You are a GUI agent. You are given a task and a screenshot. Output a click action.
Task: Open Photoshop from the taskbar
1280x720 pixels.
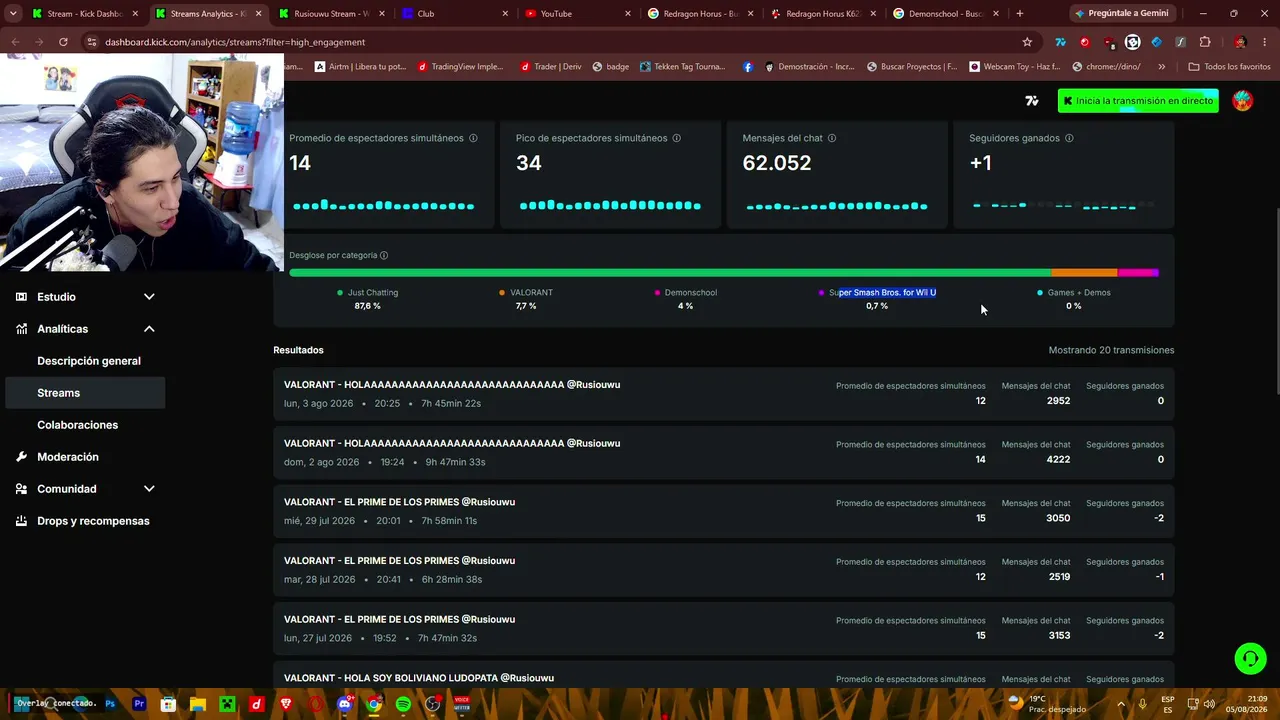110,704
